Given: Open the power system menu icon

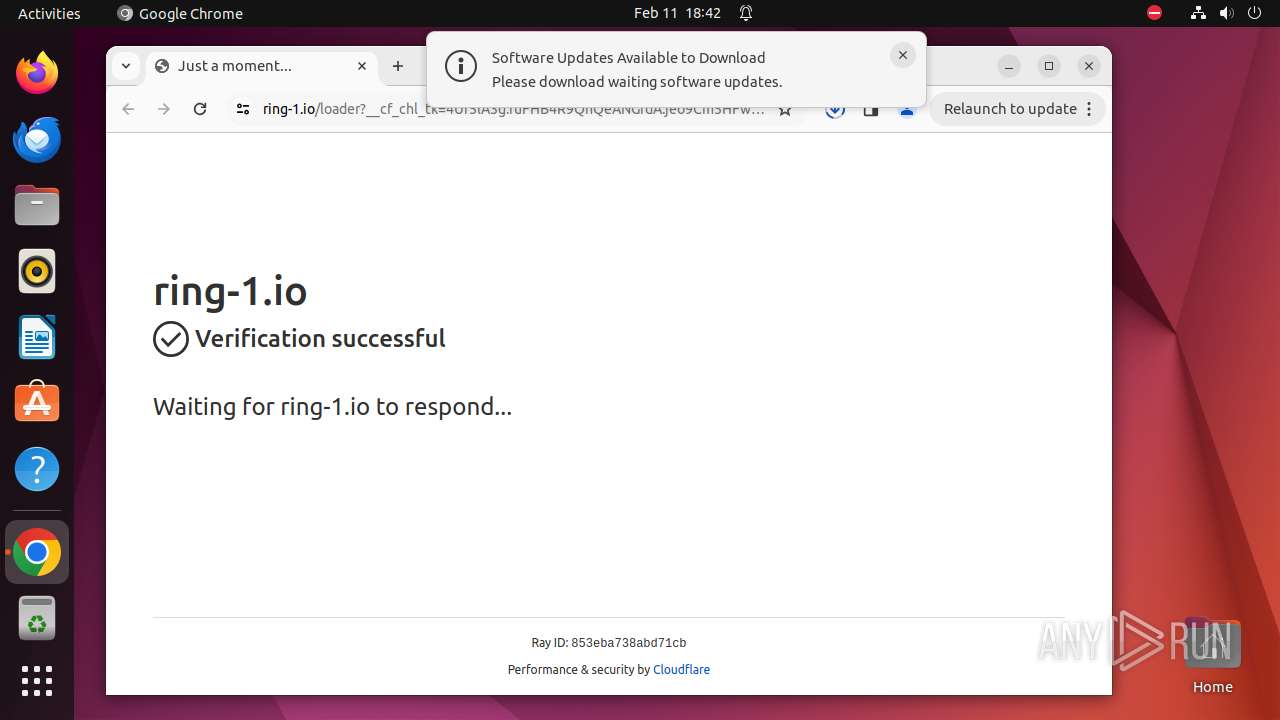Looking at the screenshot, I should click(1254, 13).
